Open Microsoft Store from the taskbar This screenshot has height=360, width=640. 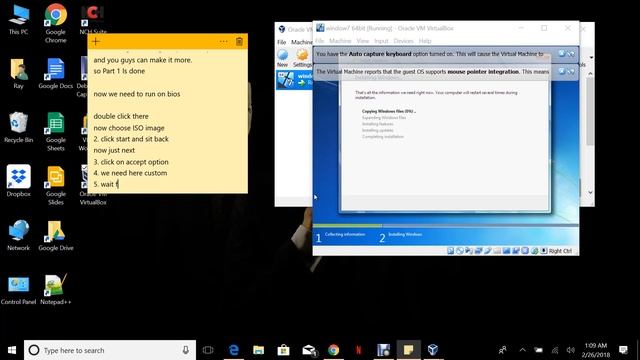tap(283, 350)
